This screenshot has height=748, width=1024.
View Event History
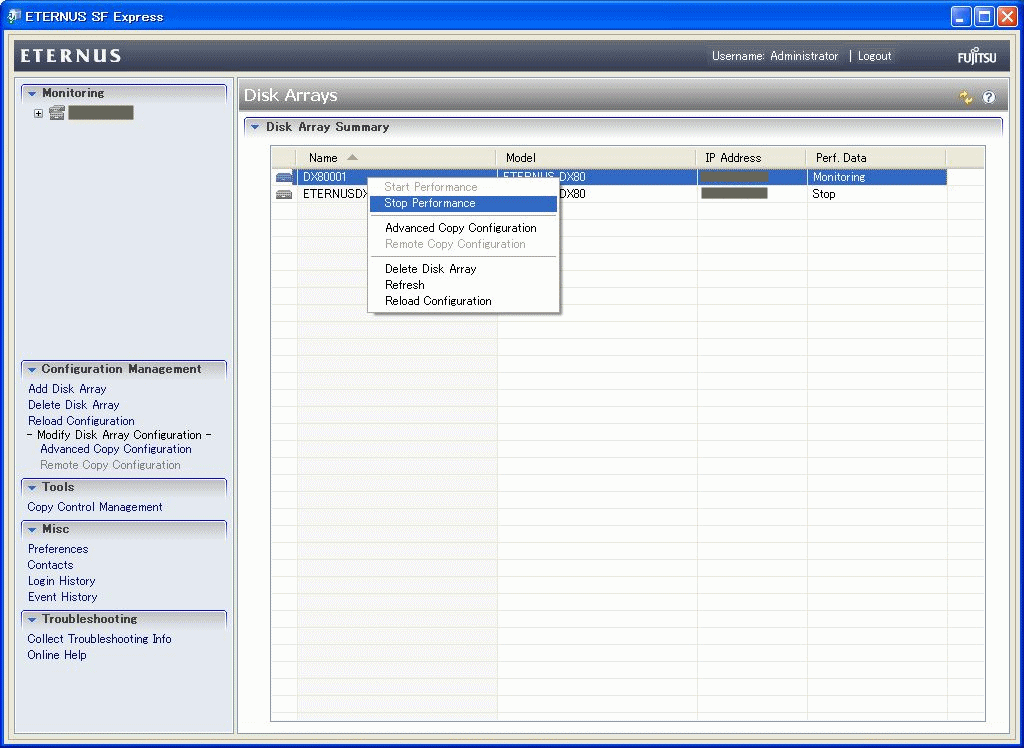tap(62, 597)
